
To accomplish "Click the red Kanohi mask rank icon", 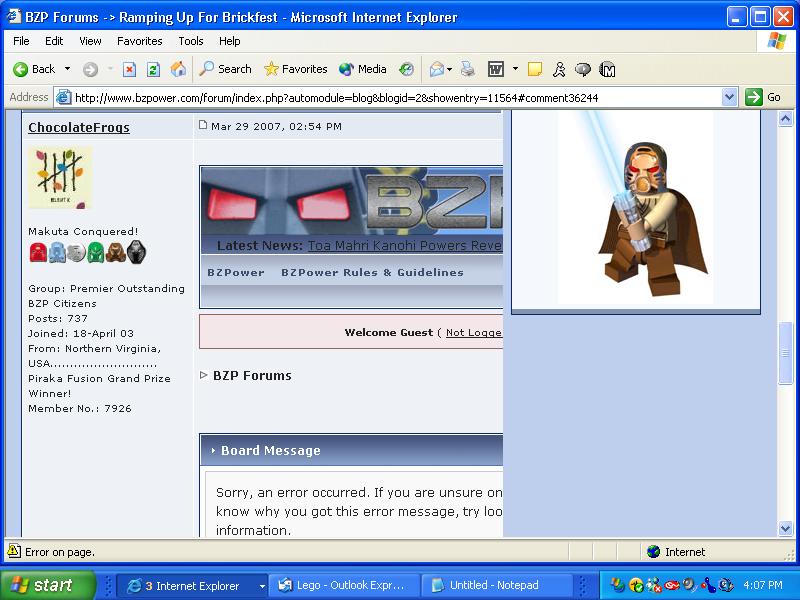I will (38, 252).
